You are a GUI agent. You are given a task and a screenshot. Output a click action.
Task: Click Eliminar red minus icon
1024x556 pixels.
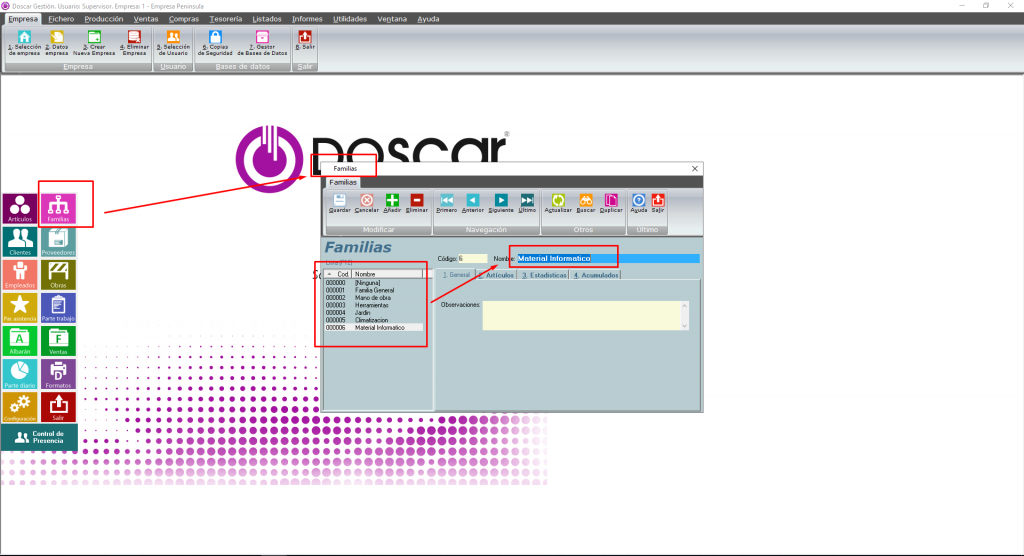(417, 203)
